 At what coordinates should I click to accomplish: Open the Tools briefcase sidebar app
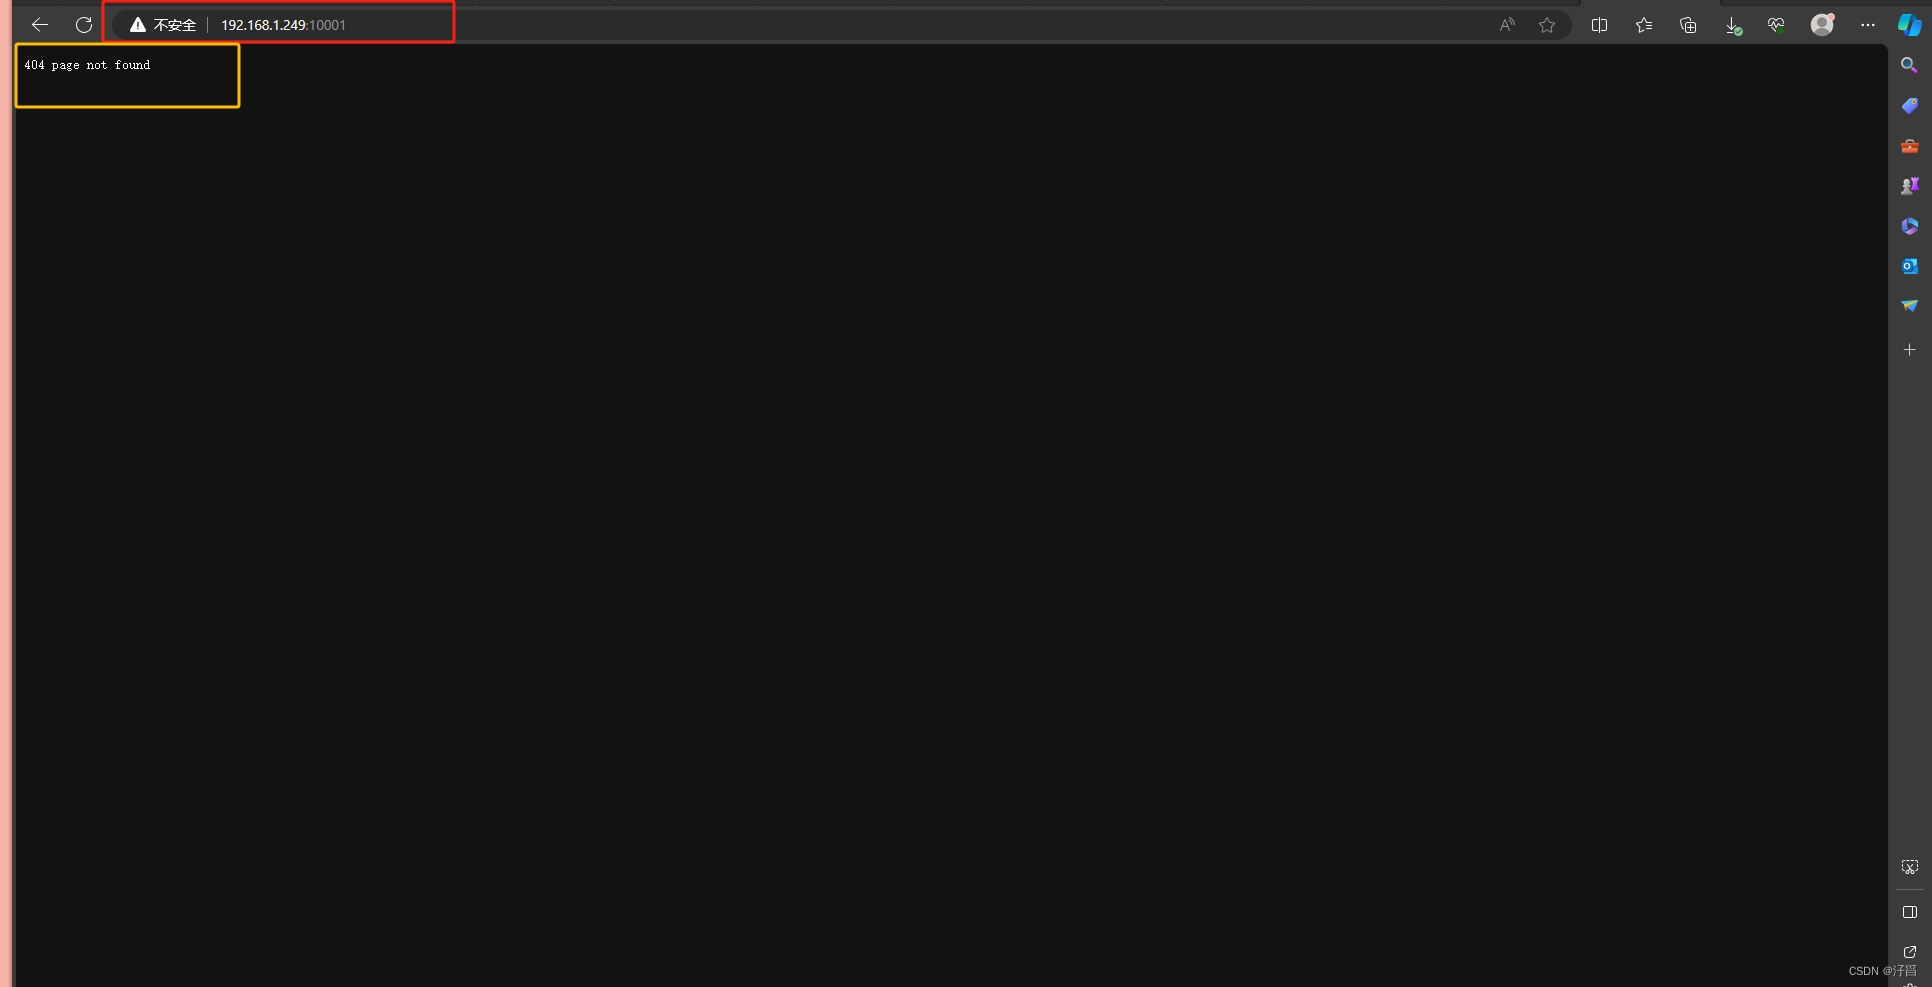pos(1909,146)
